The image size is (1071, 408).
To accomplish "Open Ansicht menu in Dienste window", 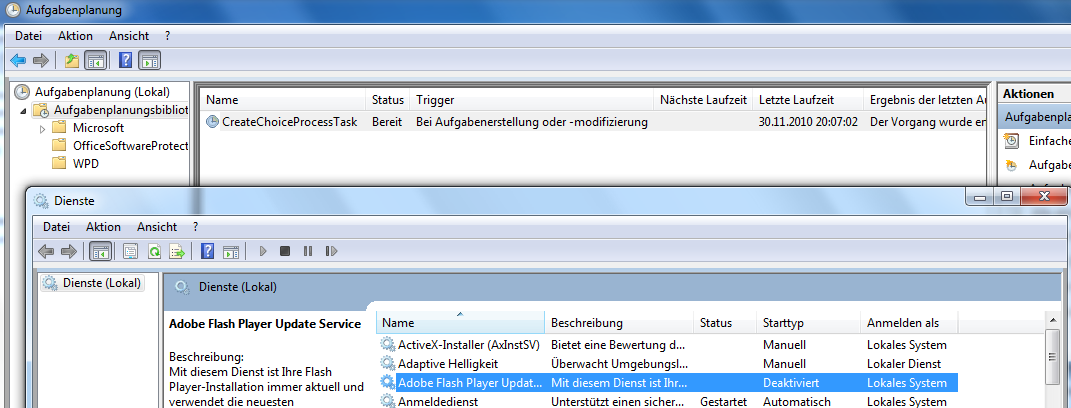I will point(157,226).
